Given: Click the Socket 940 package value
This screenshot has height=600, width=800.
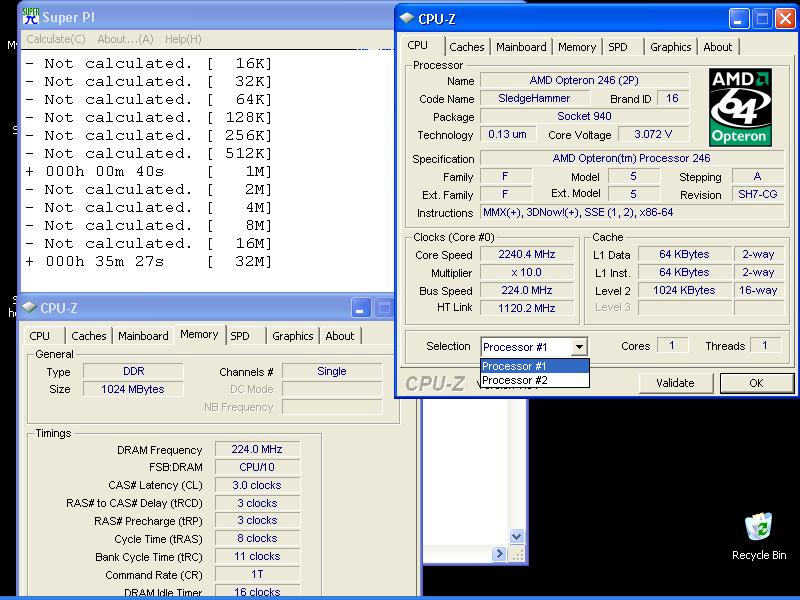Looking at the screenshot, I should coord(584,116).
